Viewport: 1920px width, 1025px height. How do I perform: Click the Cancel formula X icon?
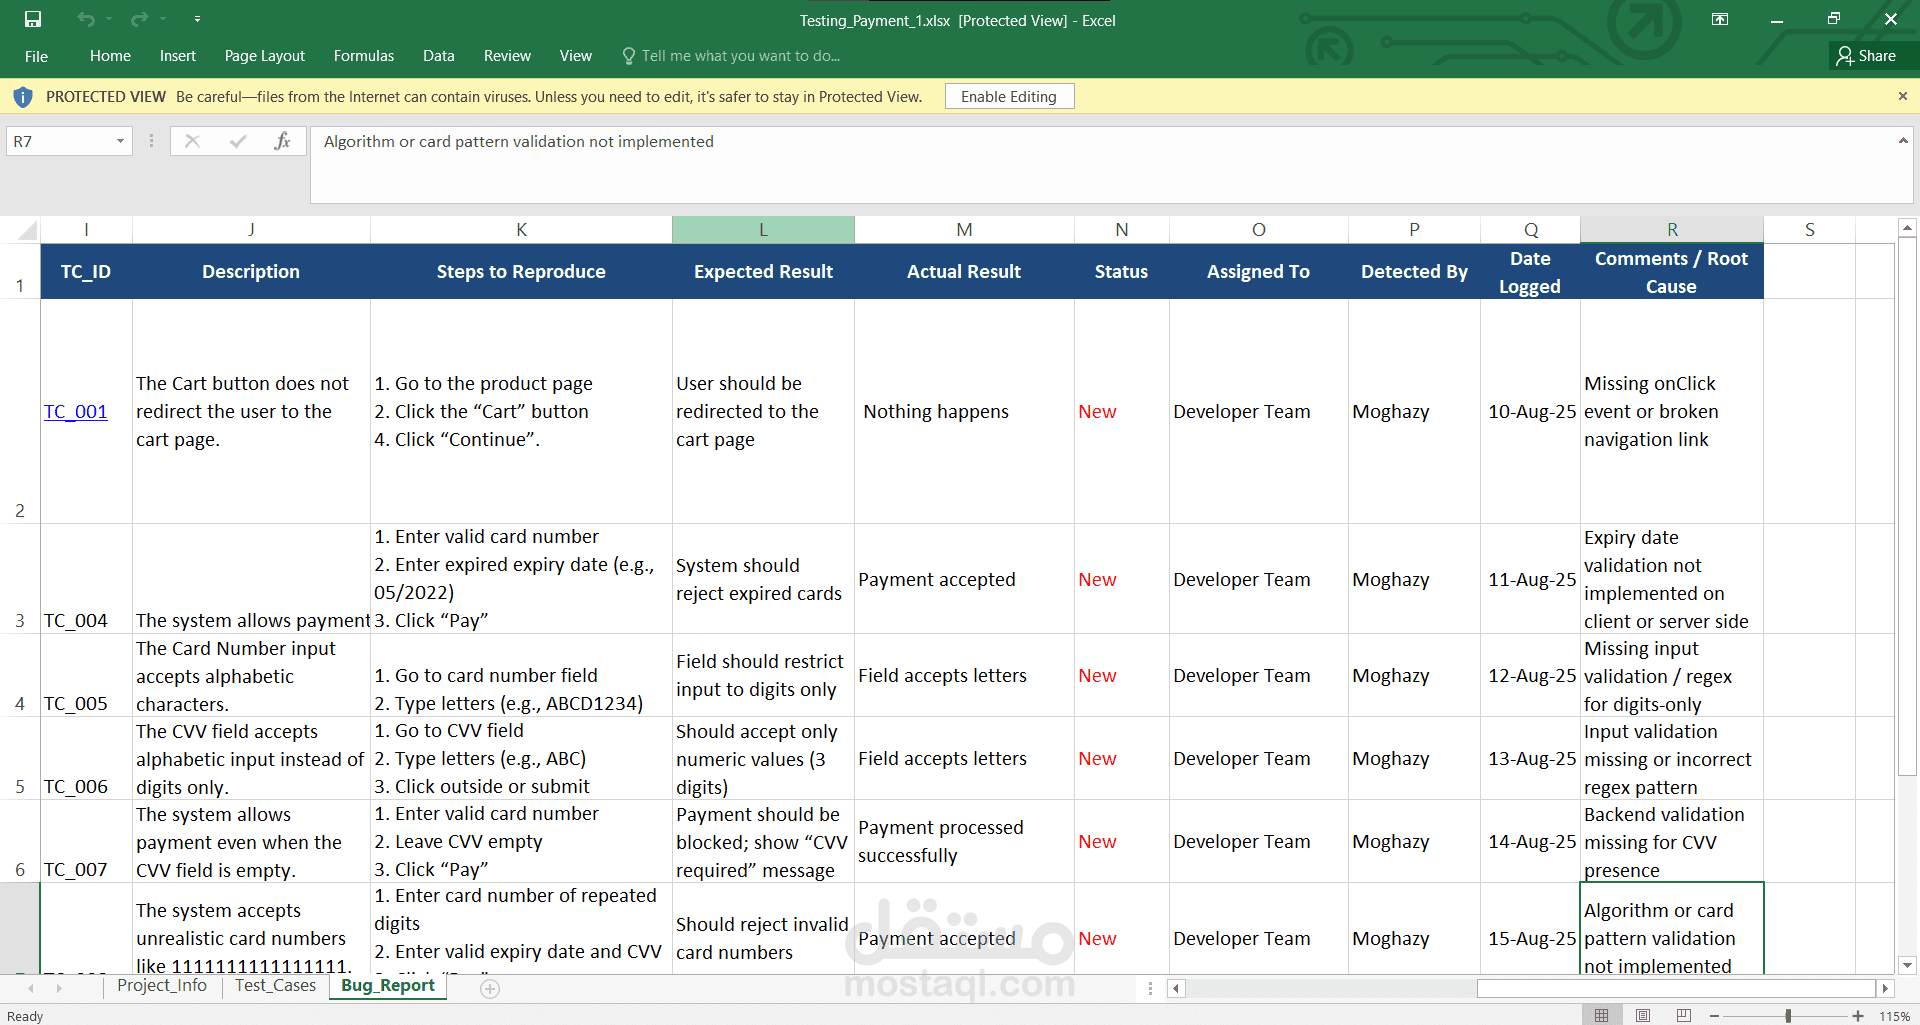193,141
